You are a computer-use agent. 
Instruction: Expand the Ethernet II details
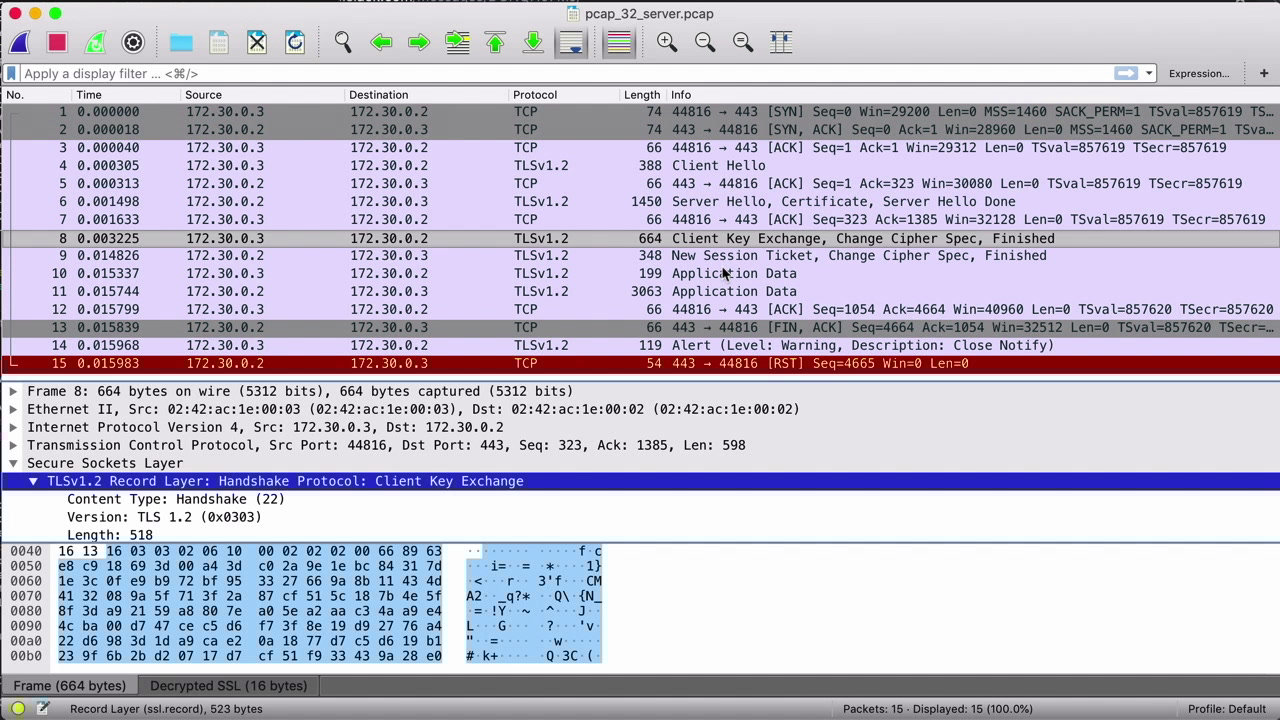(x=13, y=409)
